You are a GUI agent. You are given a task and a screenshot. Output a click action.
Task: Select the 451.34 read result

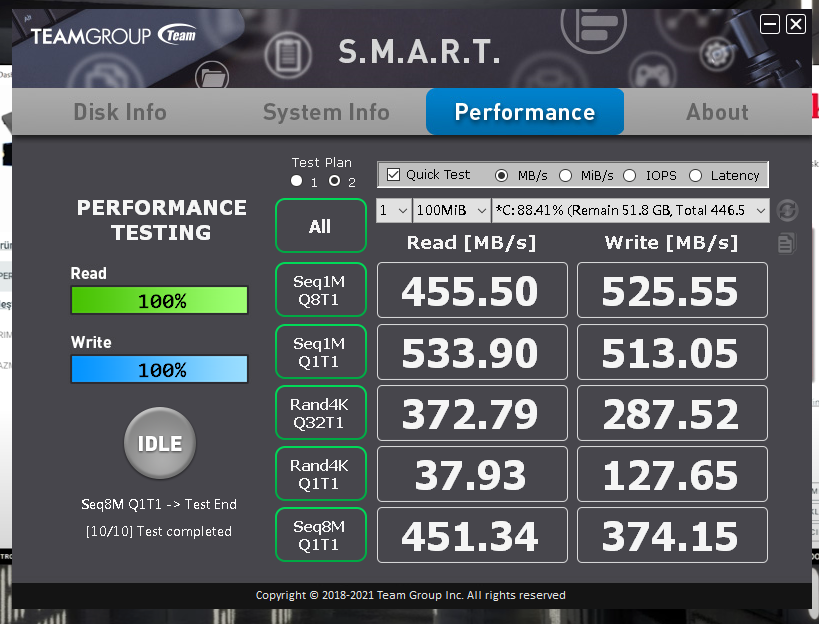click(x=472, y=535)
